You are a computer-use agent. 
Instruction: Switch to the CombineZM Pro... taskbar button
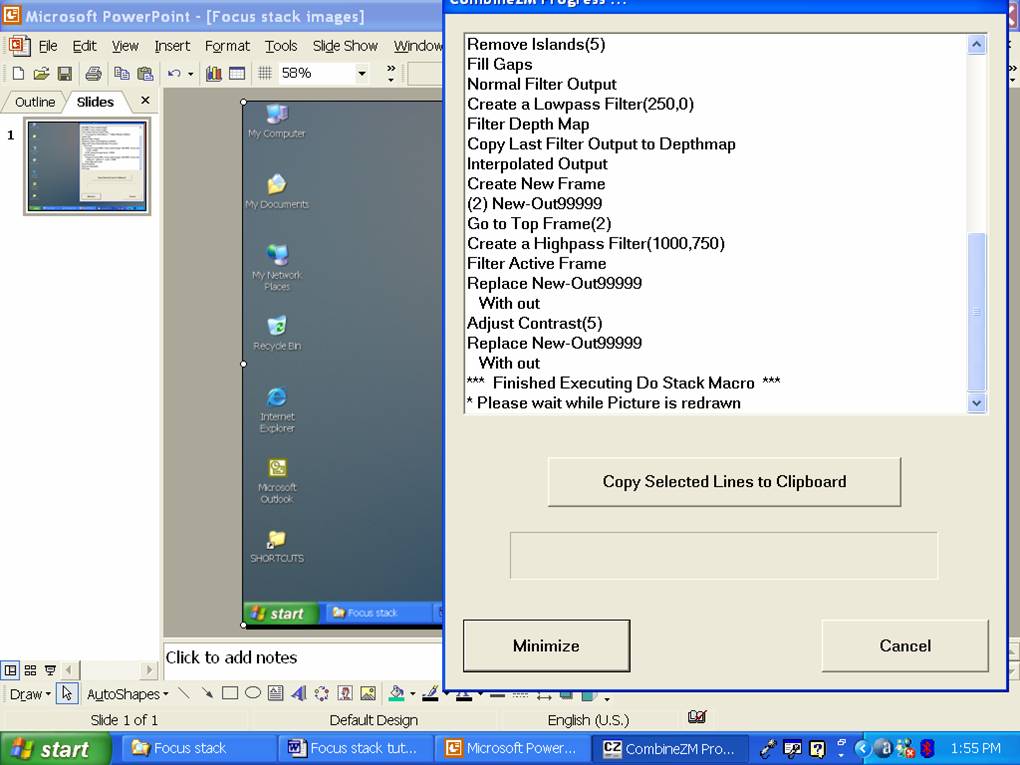coord(671,749)
